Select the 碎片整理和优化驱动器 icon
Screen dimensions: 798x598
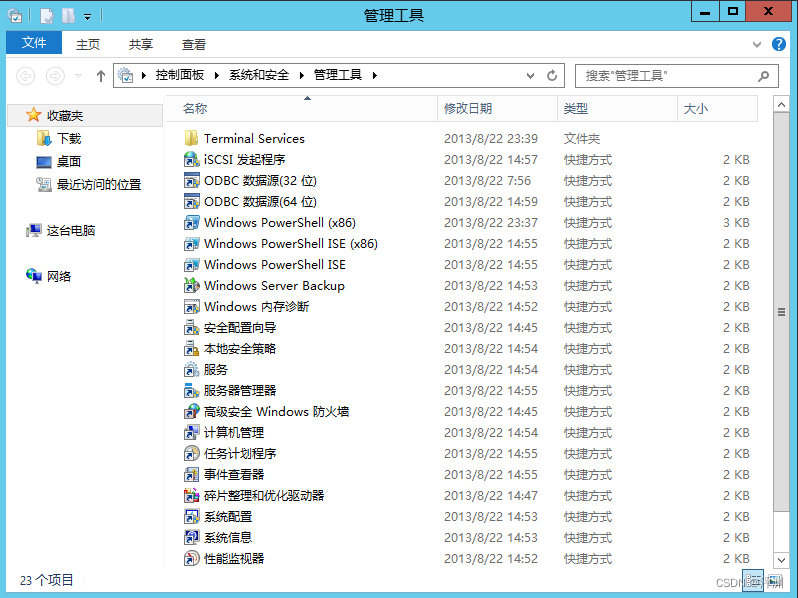coord(191,495)
